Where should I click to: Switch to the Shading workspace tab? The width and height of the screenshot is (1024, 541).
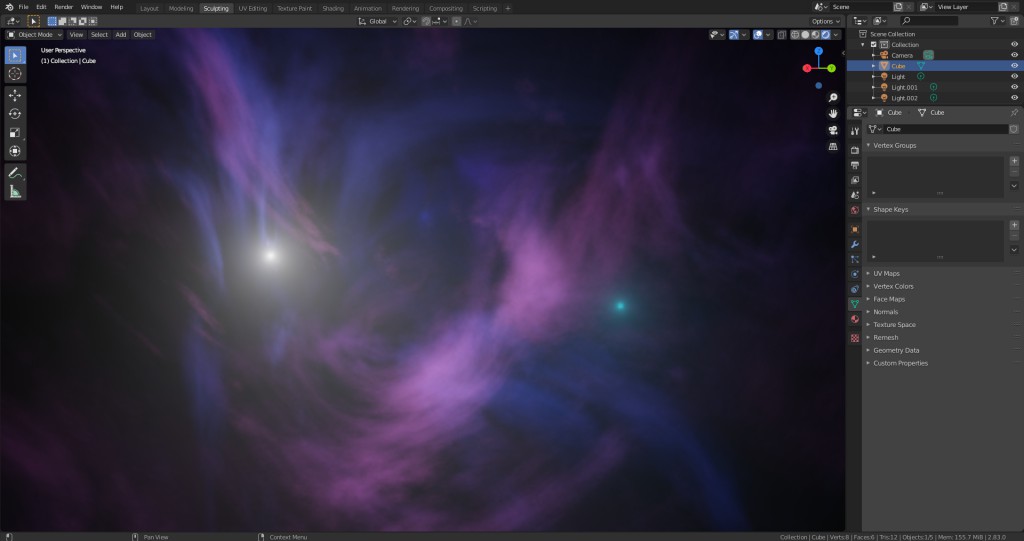tap(333, 8)
